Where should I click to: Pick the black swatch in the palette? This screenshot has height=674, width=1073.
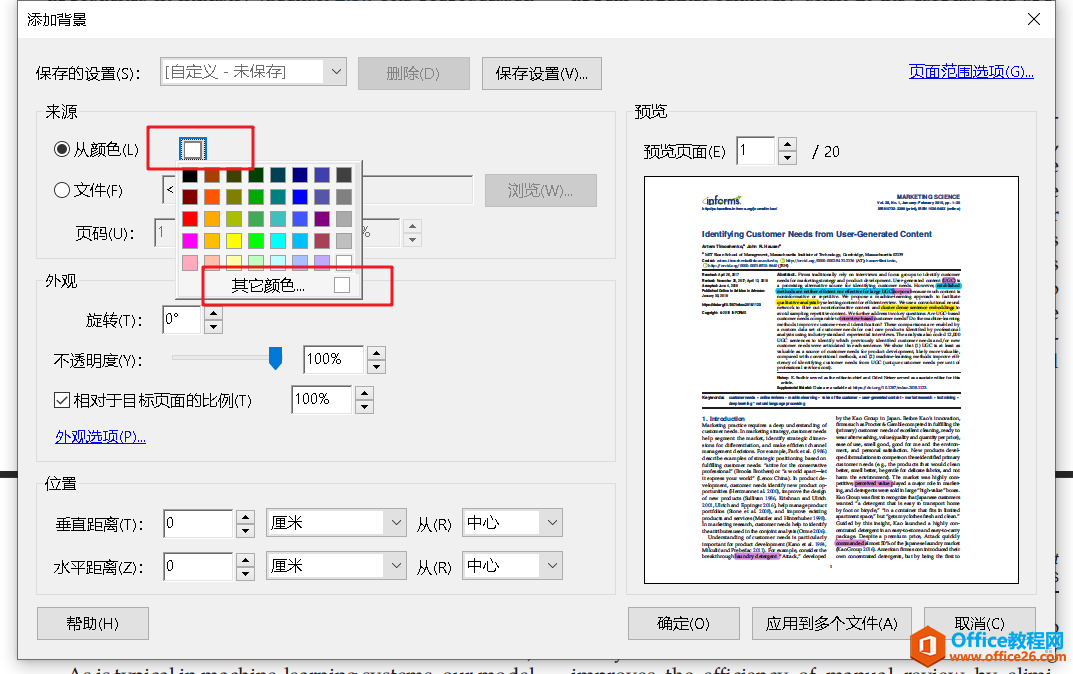pos(190,175)
